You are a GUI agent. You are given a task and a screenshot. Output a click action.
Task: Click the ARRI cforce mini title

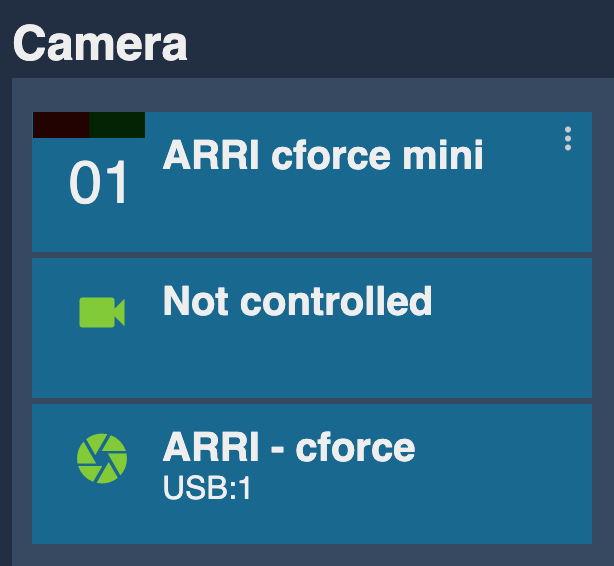coord(323,156)
